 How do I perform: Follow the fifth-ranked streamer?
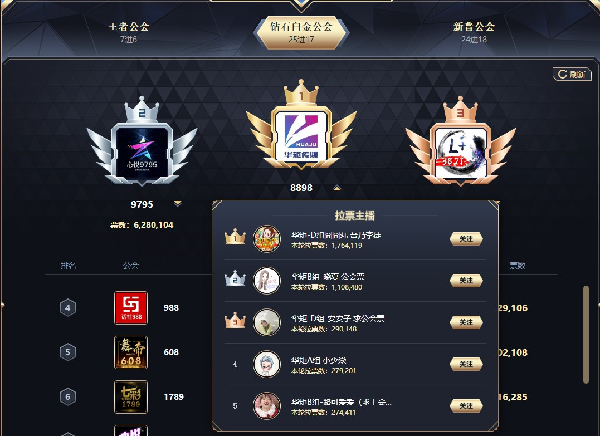tap(466, 406)
